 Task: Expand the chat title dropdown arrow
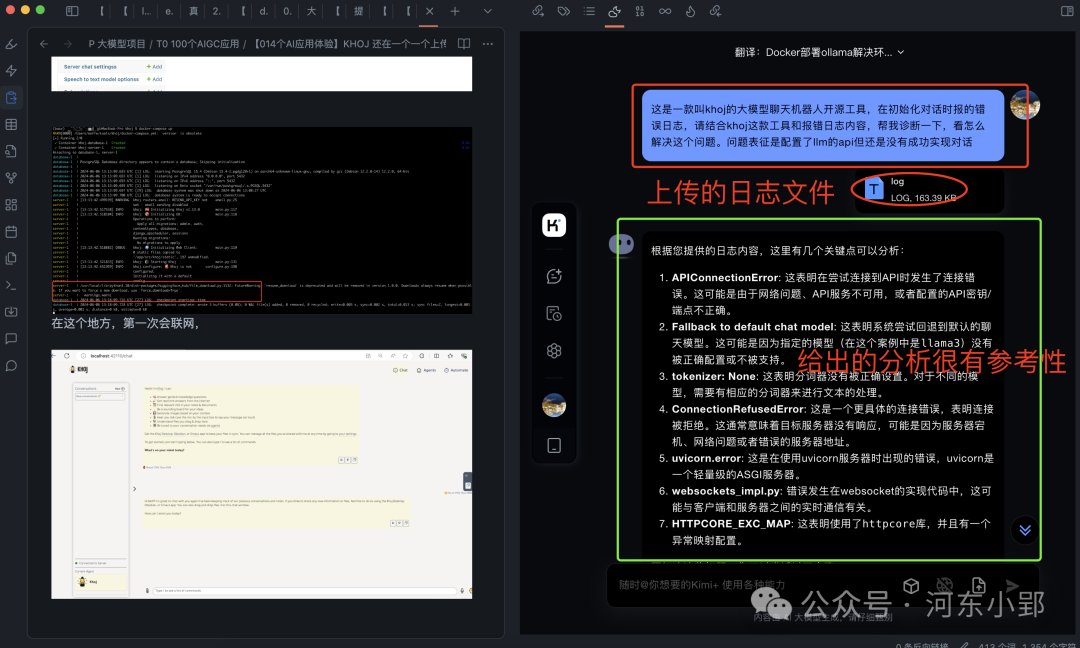901,52
